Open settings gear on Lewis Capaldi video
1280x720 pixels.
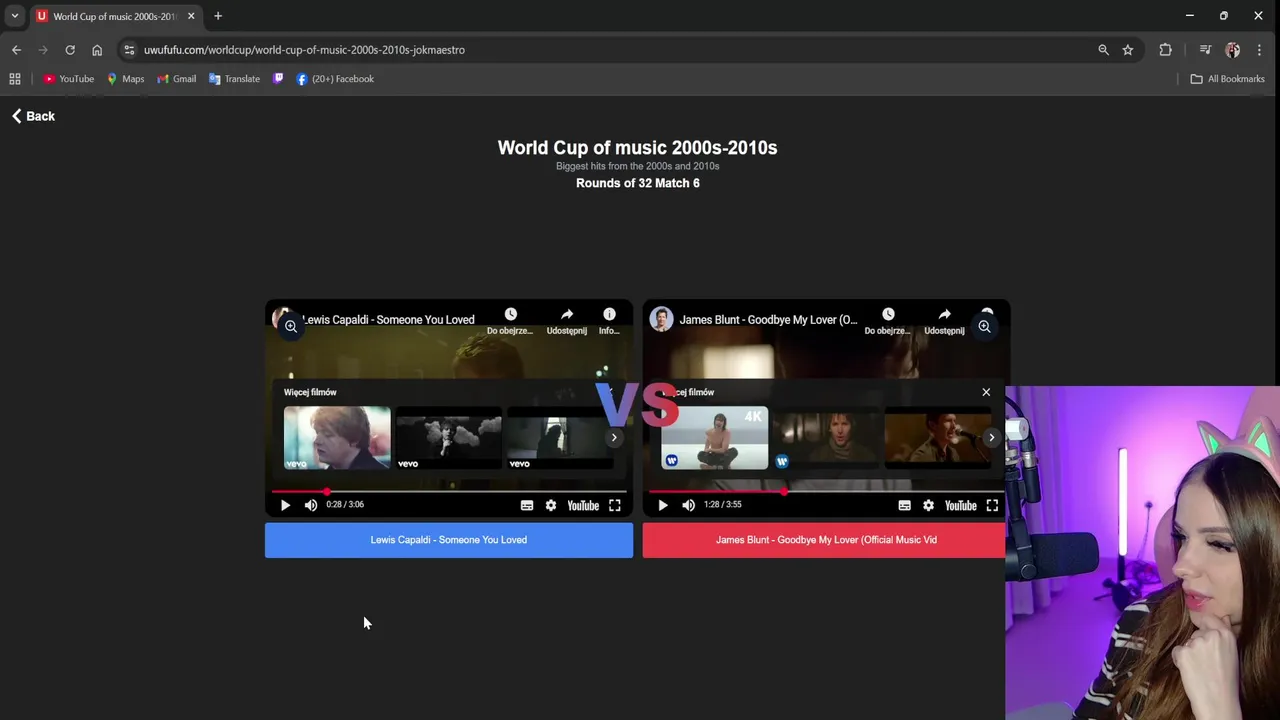pos(551,505)
